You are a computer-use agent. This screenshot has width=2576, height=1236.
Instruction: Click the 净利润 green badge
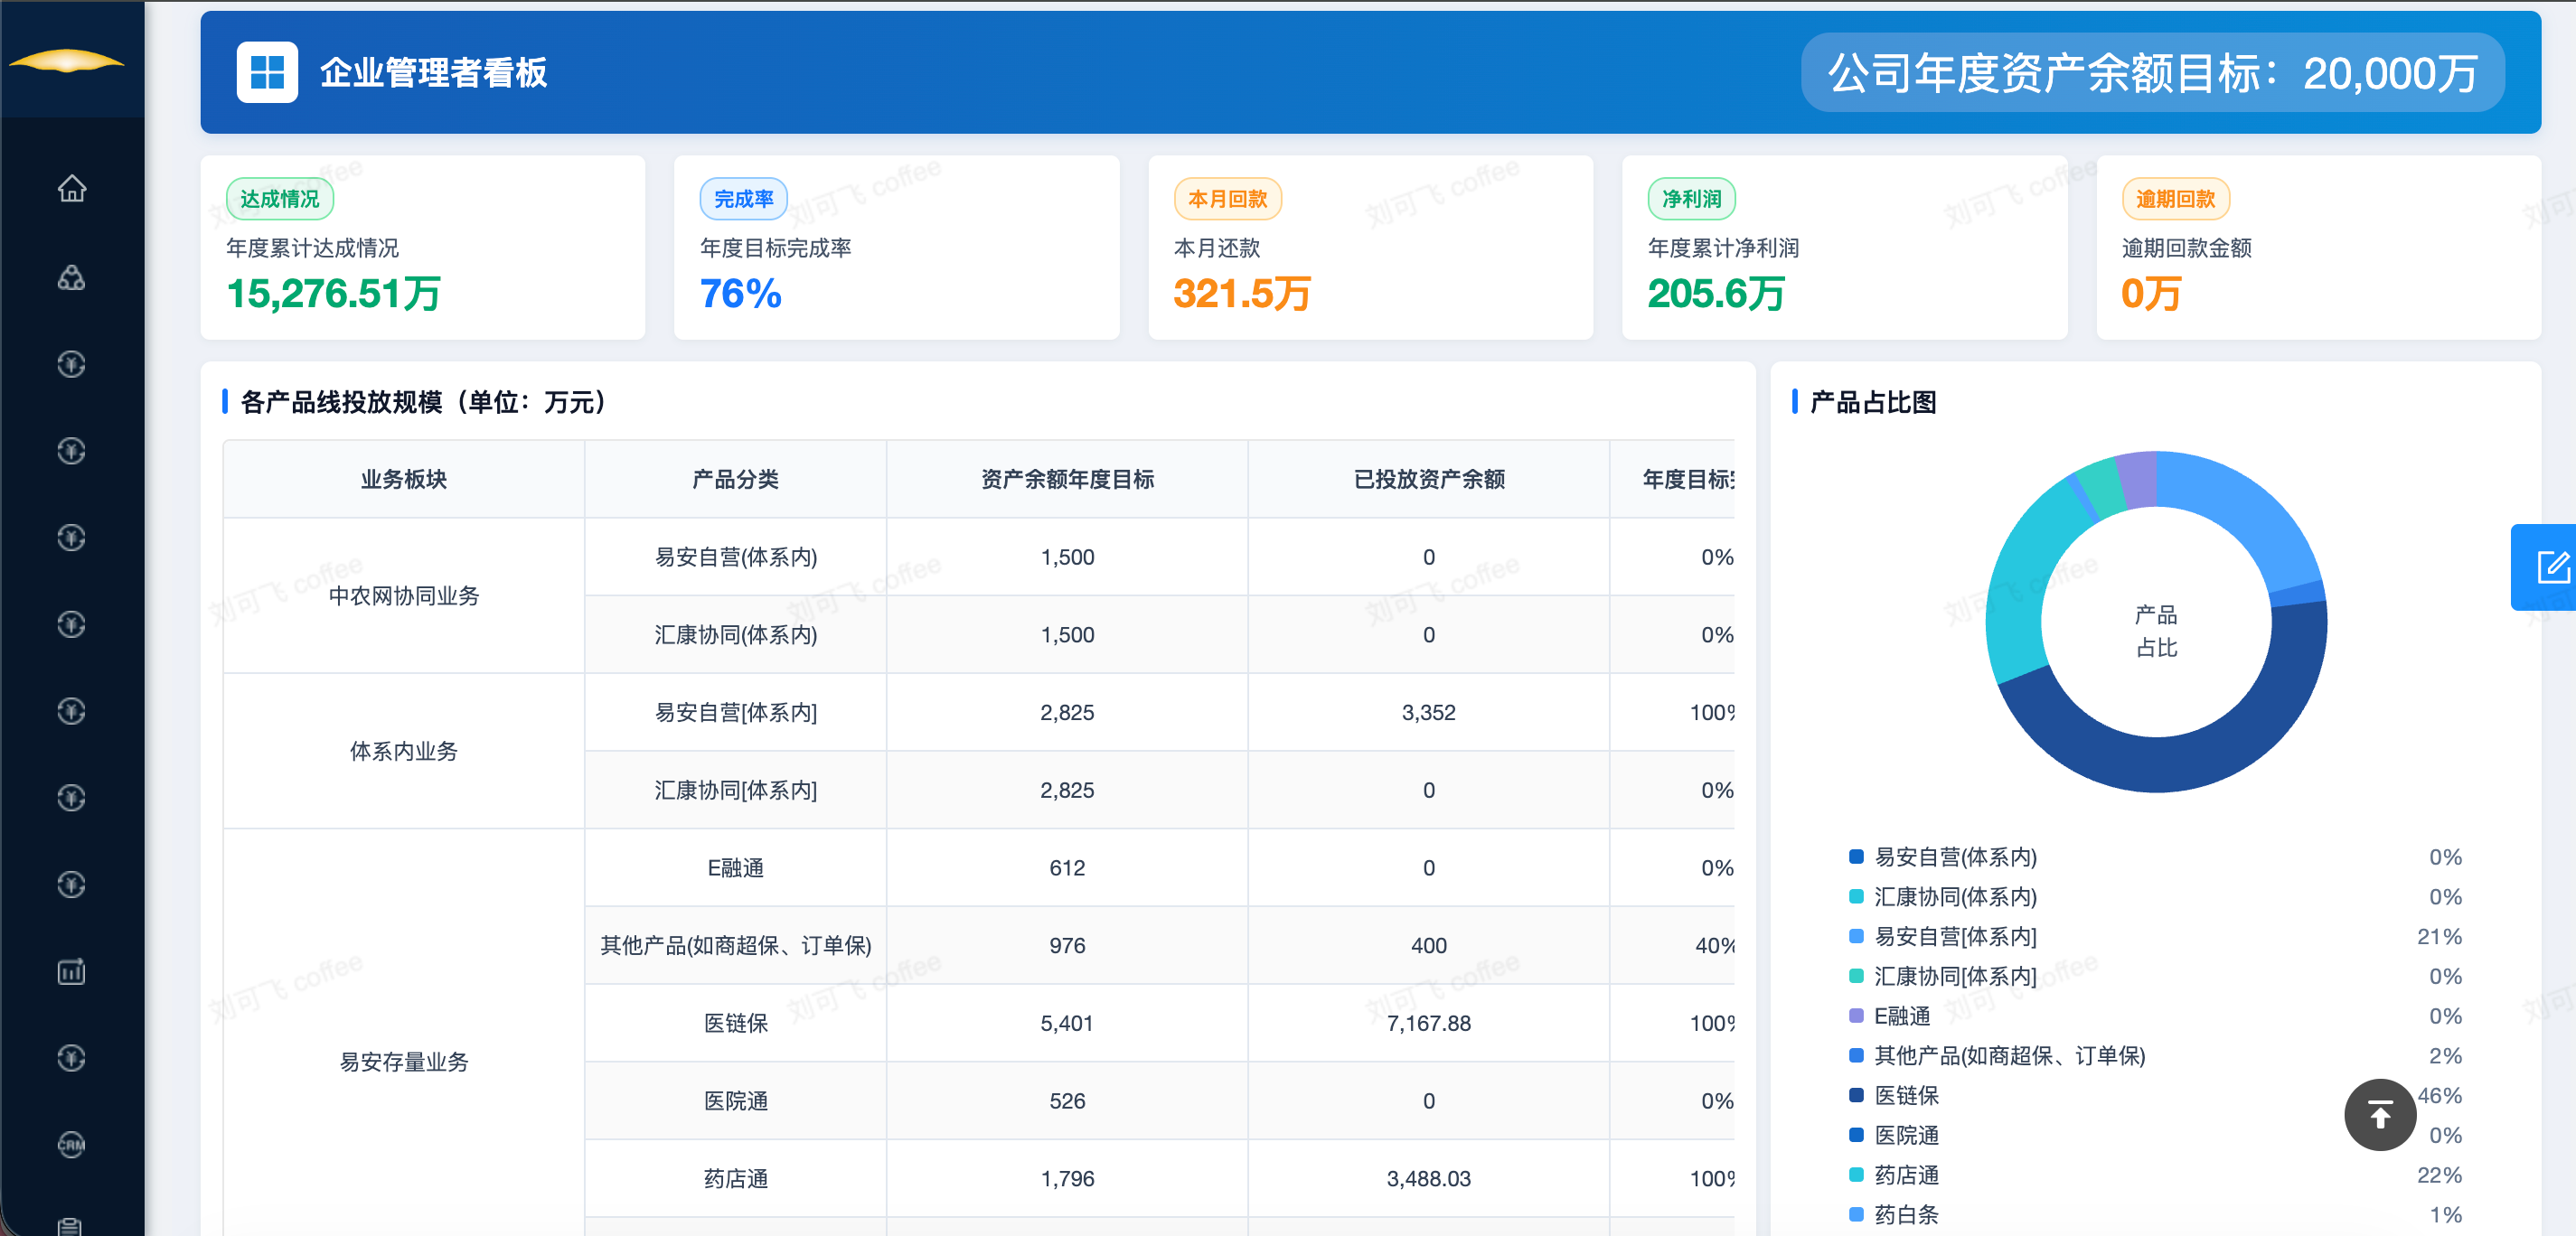[1691, 199]
